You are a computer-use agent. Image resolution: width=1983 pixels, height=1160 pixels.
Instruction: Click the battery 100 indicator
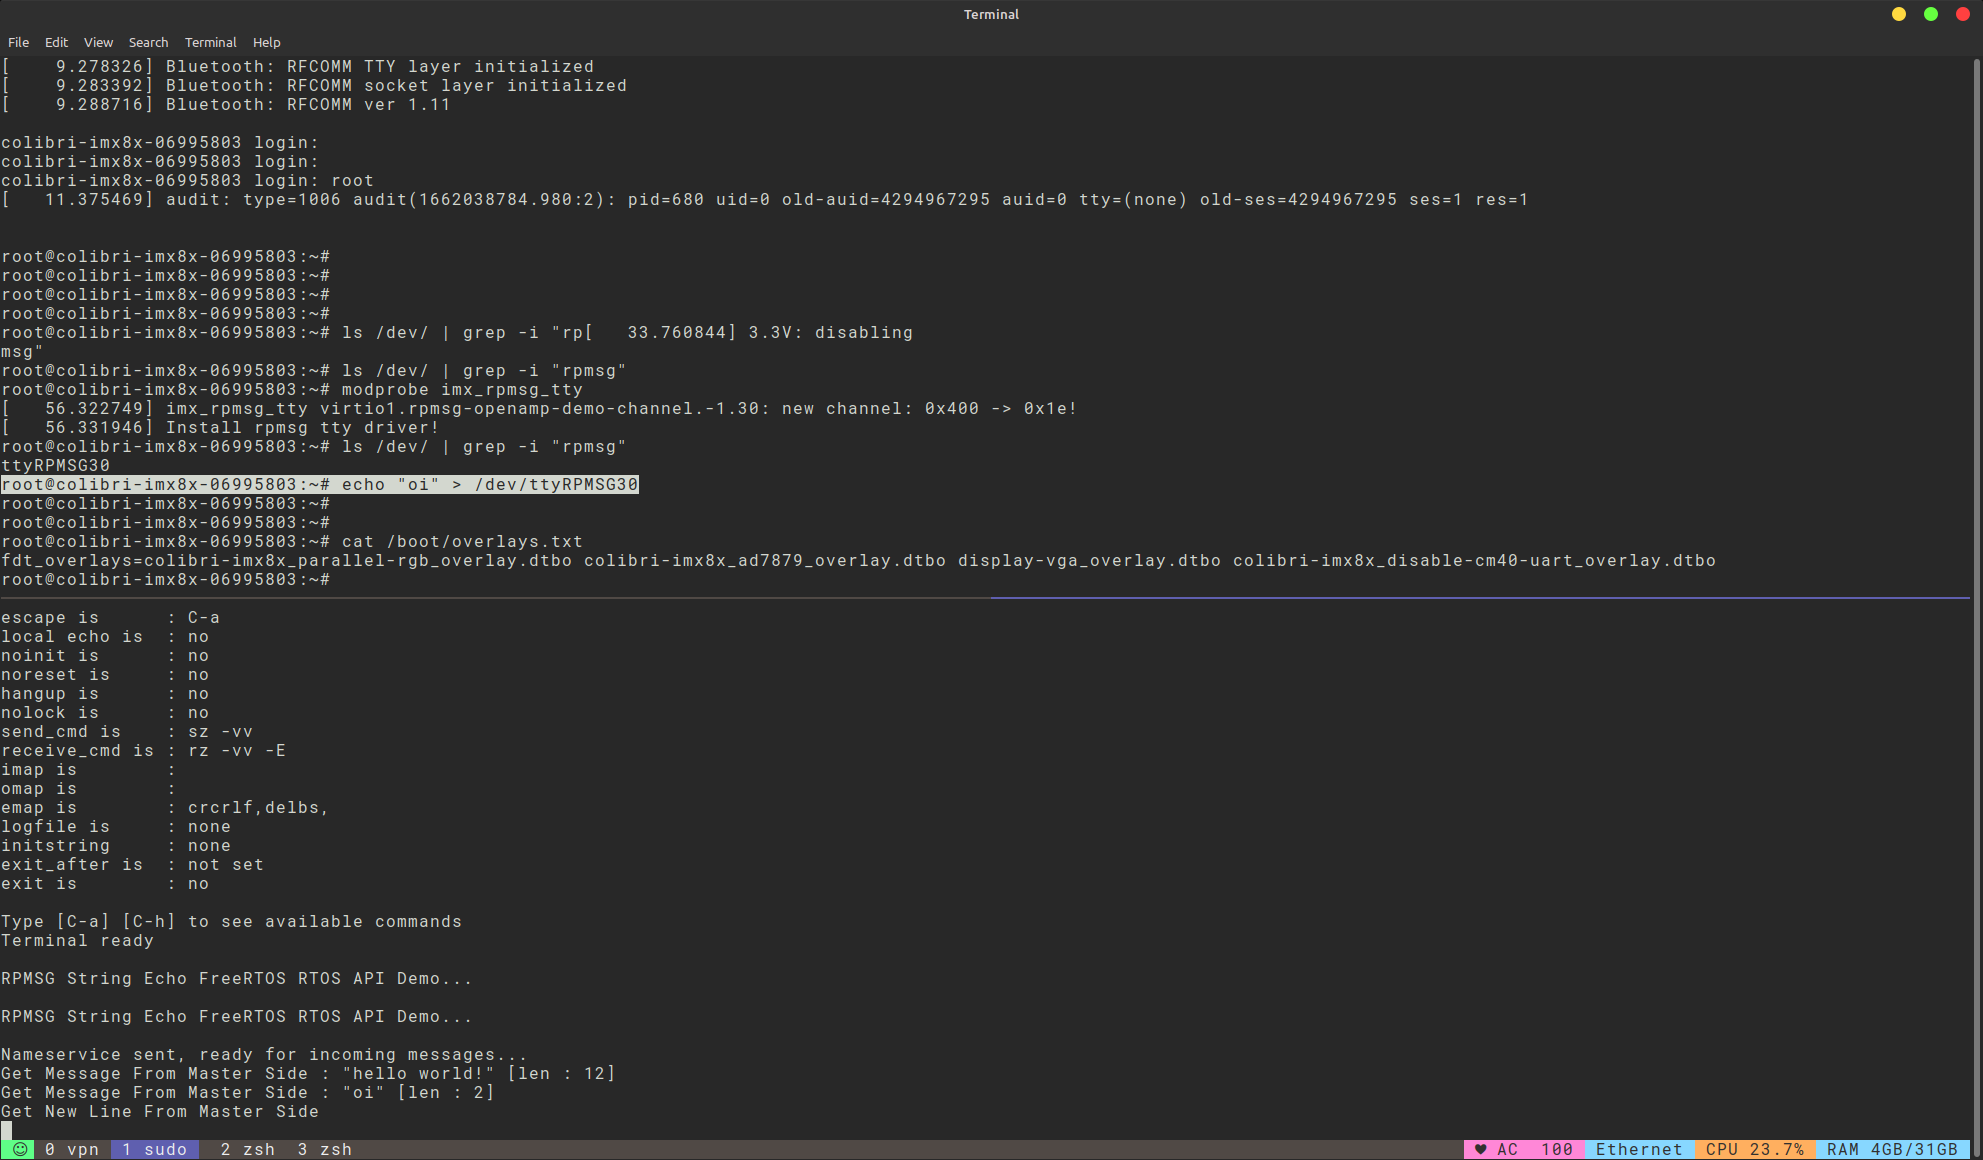point(1556,1150)
